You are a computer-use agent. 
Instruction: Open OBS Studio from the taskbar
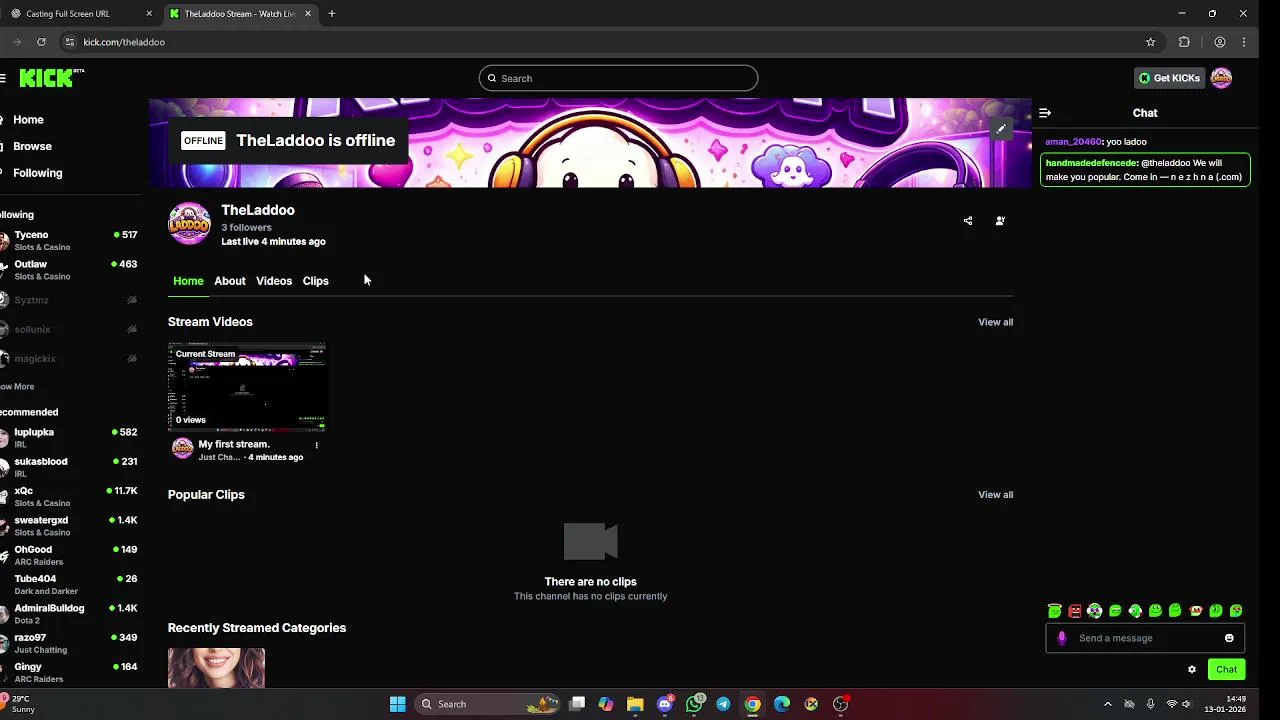[840, 704]
